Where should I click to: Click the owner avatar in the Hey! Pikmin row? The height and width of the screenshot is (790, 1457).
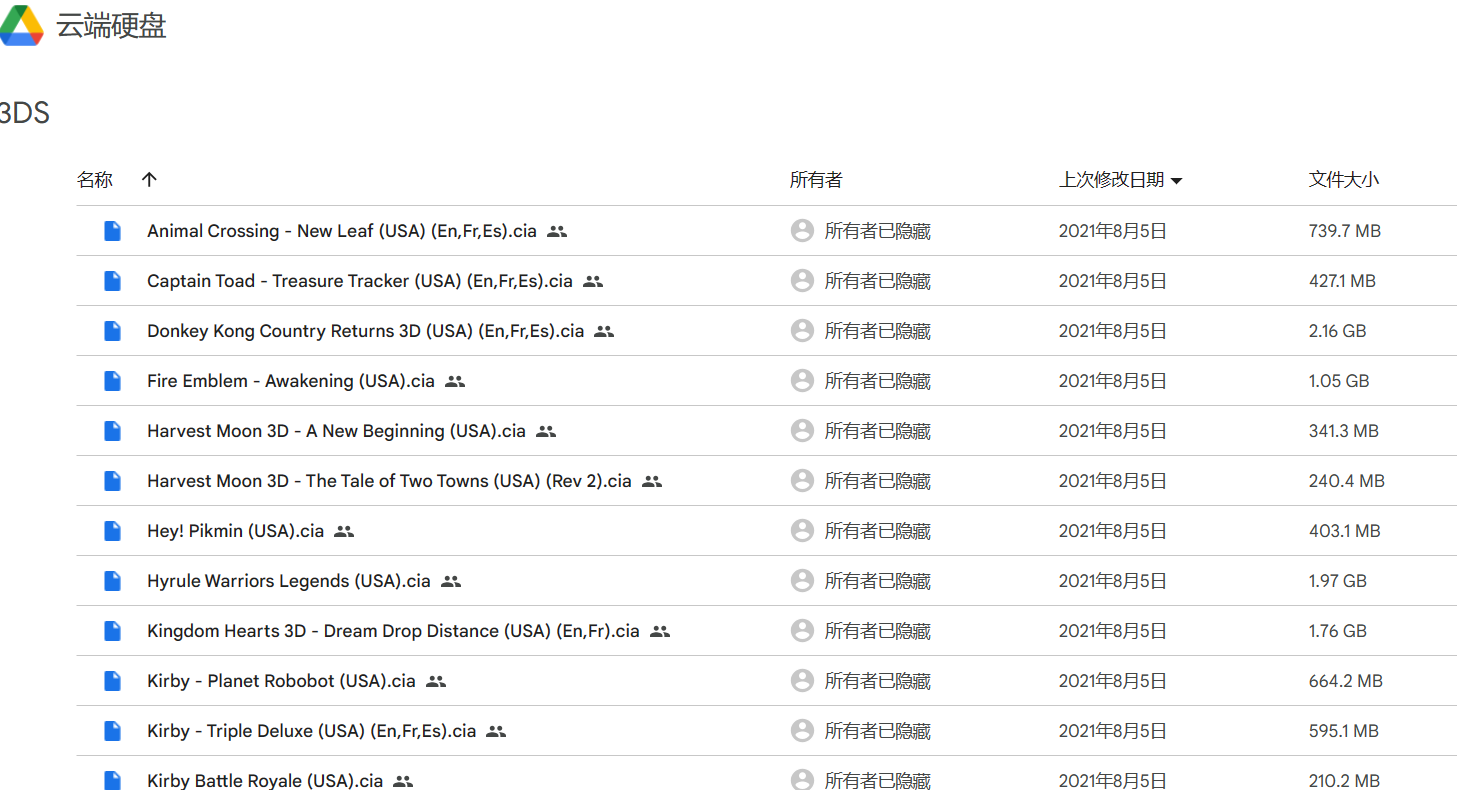(x=802, y=531)
